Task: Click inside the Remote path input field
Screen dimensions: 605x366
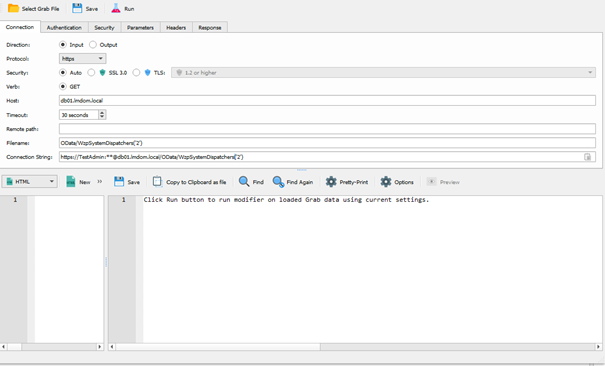Action: click(x=327, y=129)
